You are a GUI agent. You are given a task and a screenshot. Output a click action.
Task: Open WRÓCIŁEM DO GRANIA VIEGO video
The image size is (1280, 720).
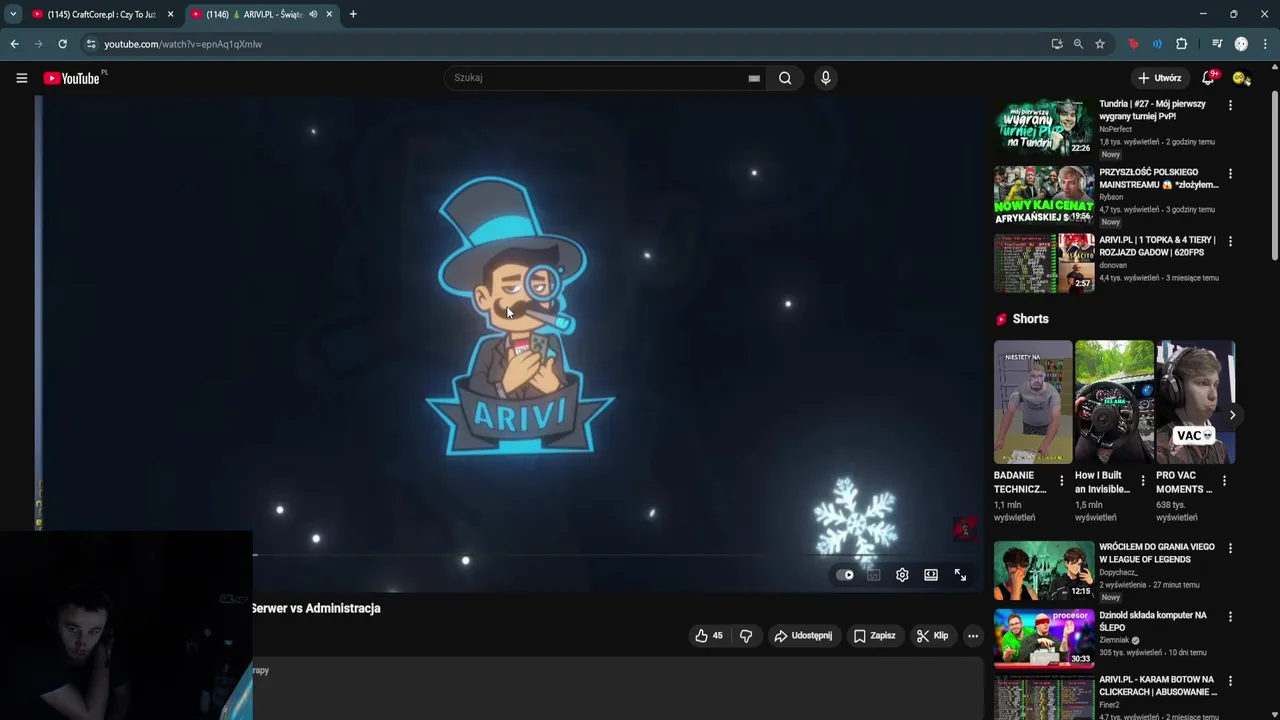coord(1043,570)
